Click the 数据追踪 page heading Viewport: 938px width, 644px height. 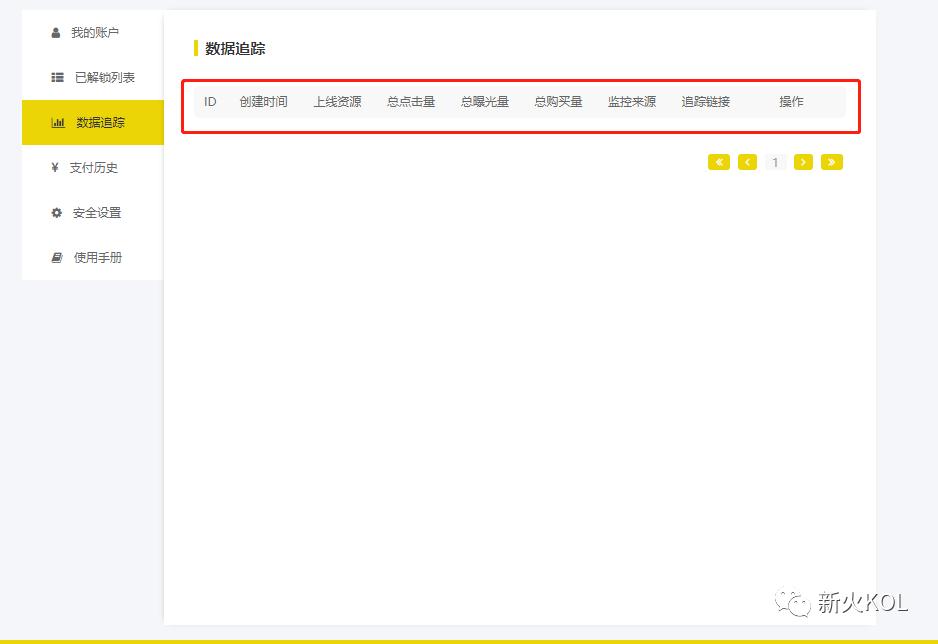pos(235,48)
